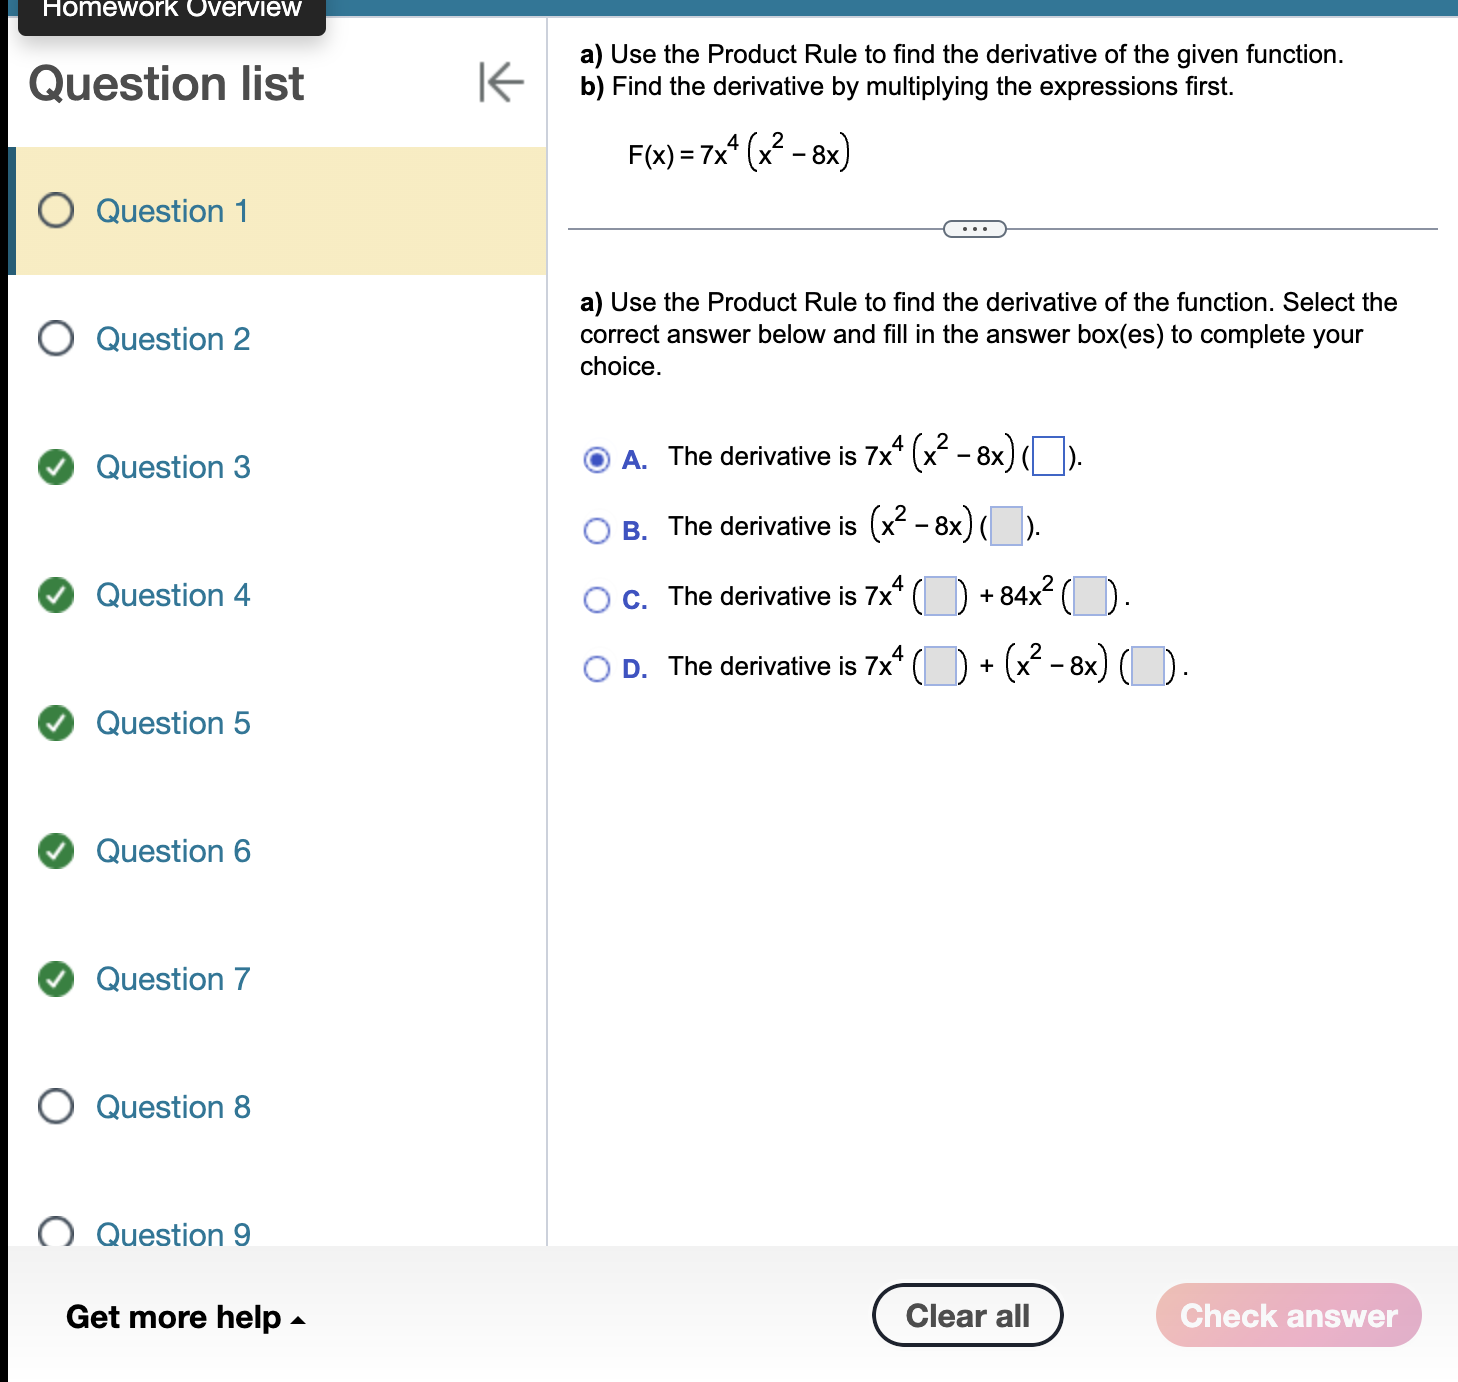This screenshot has height=1382, width=1458.
Task: Click the Clear all button
Action: point(966,1315)
